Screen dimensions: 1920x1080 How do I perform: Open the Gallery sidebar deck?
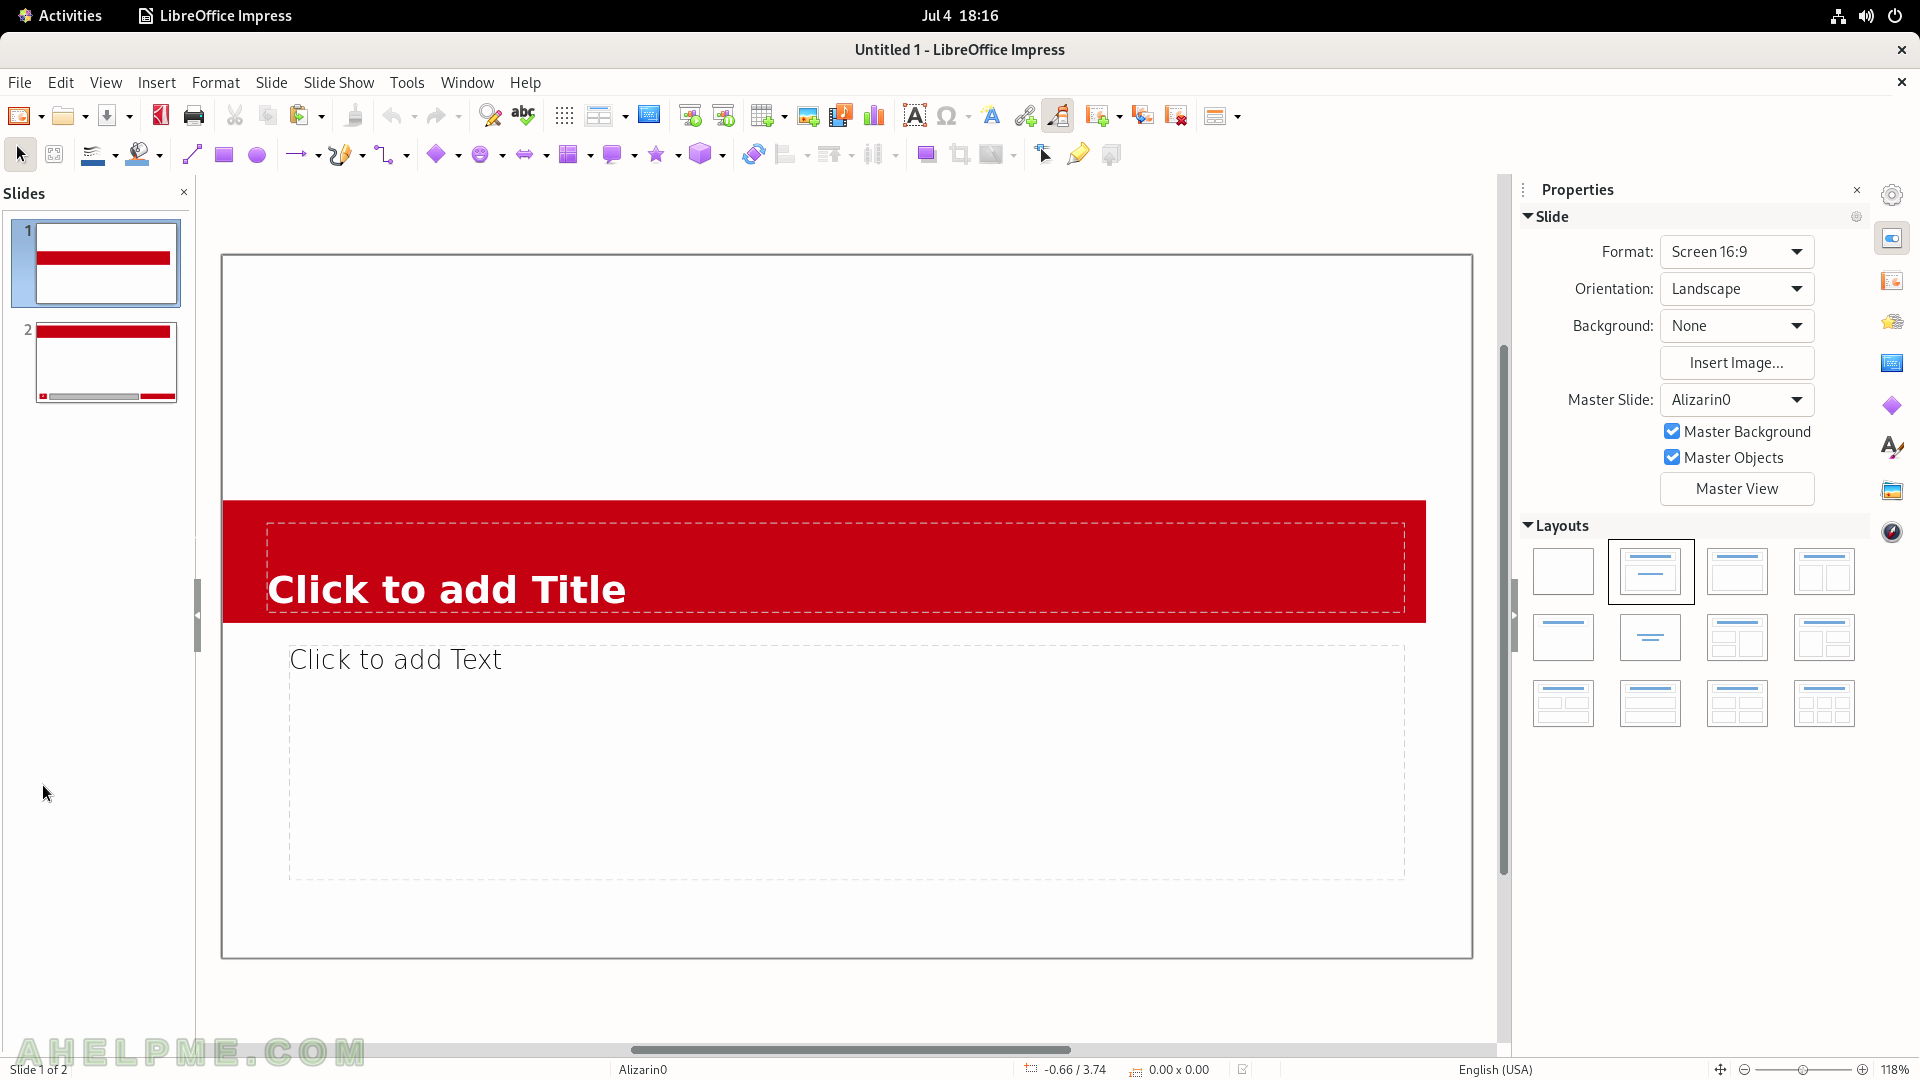click(1892, 490)
